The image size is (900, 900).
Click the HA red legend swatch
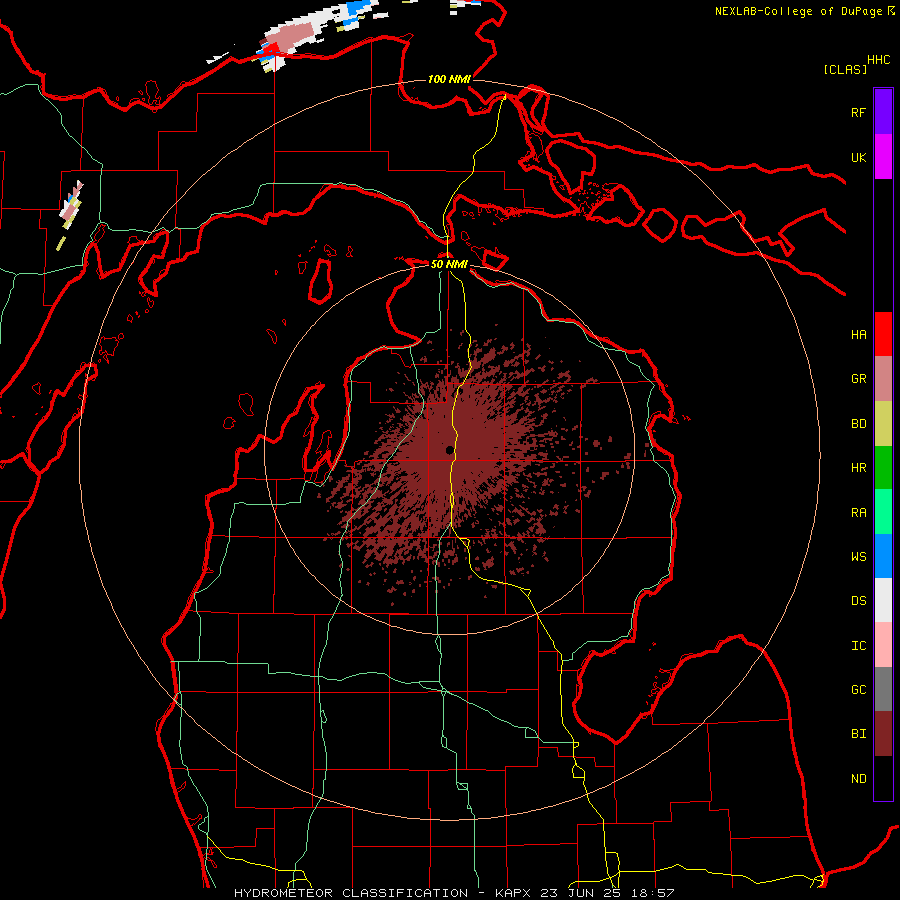coord(883,334)
